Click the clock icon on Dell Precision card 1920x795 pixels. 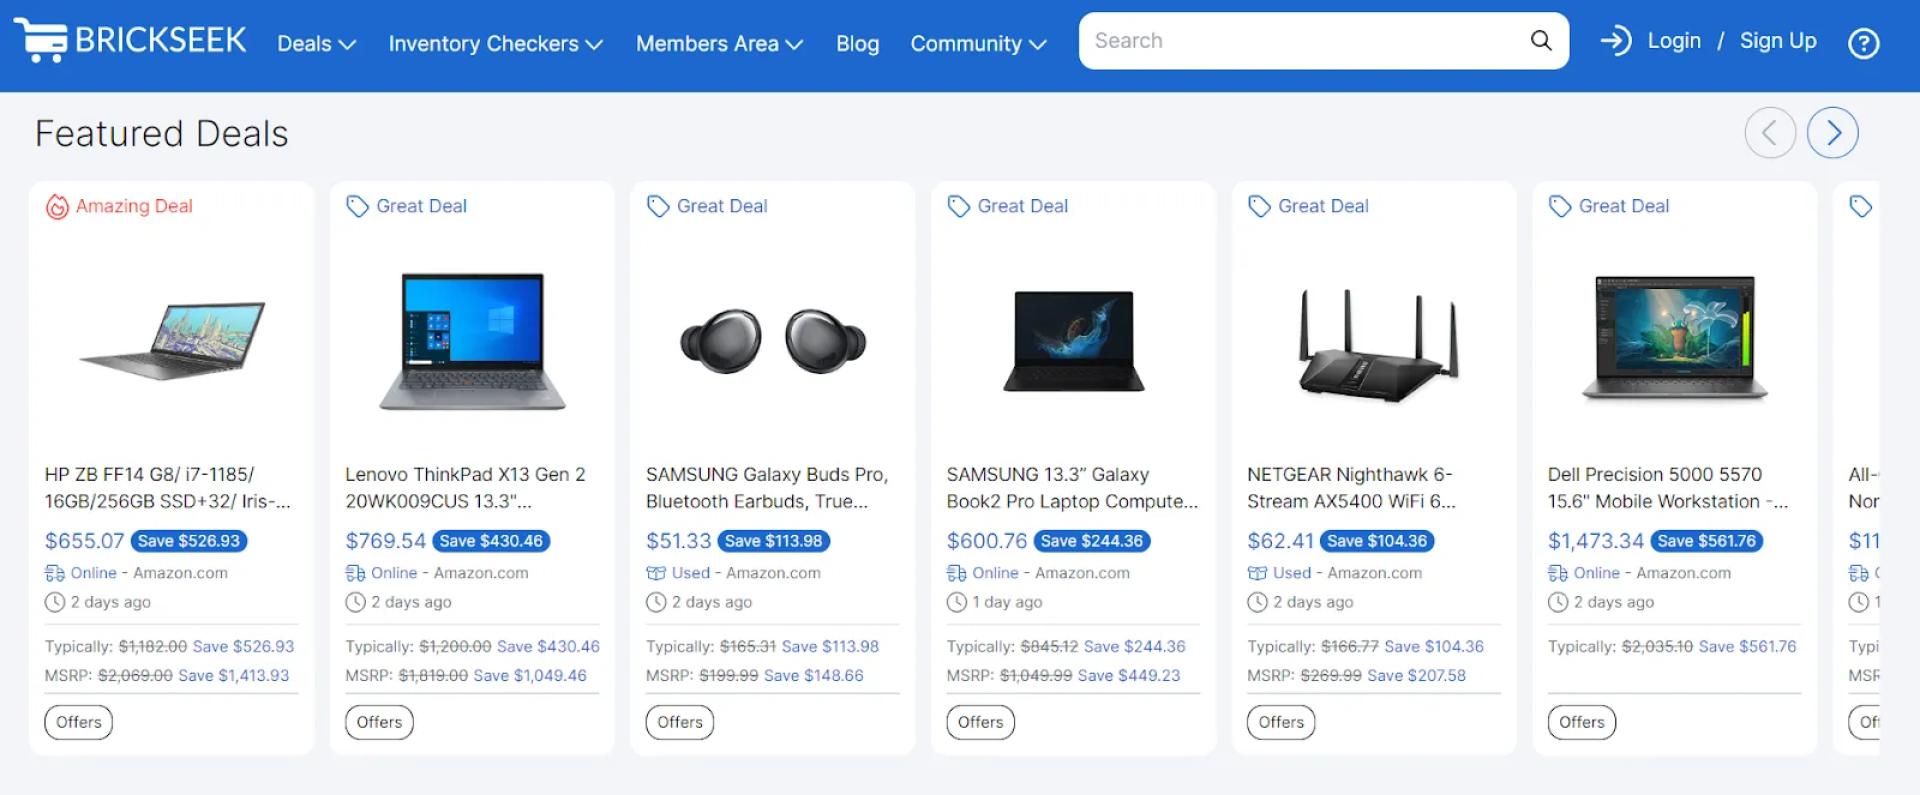[x=1558, y=602]
